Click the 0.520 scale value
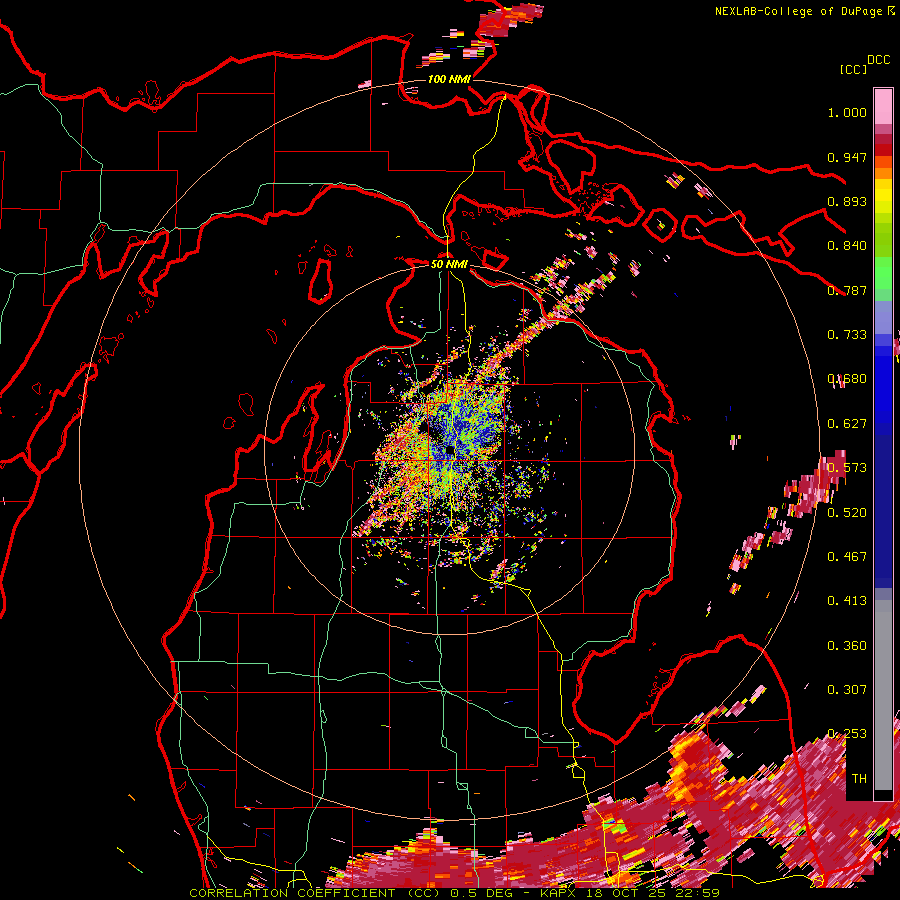 click(847, 513)
